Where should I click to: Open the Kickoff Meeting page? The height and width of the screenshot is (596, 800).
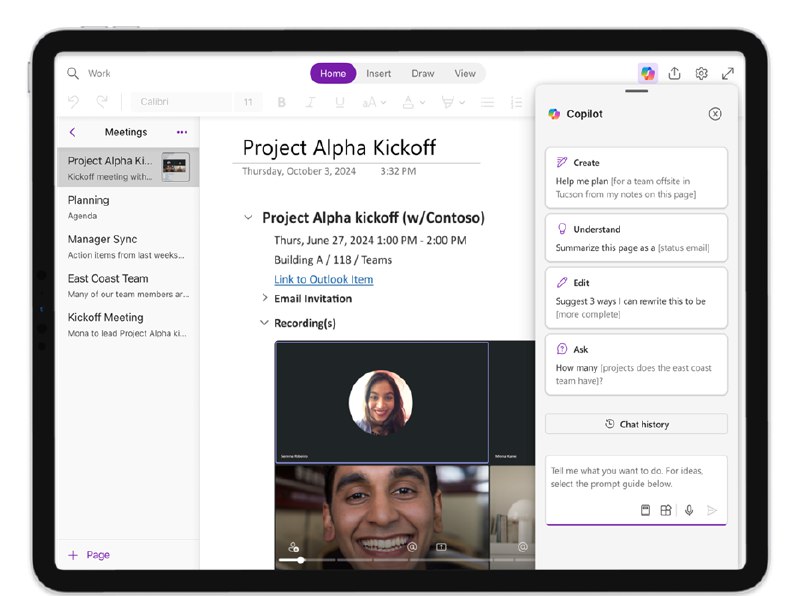click(128, 325)
